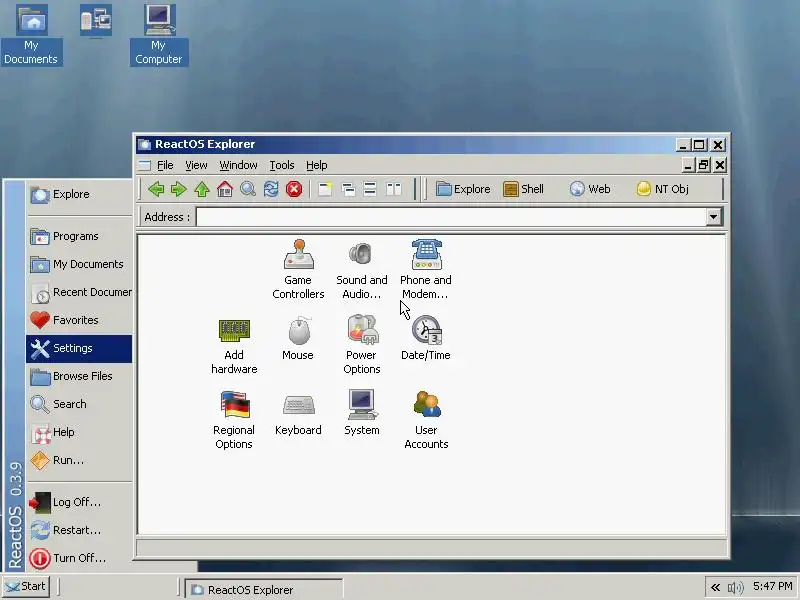Image resolution: width=800 pixels, height=600 pixels.
Task: Click the tile vertically toolbar icon
Action: coord(393,189)
